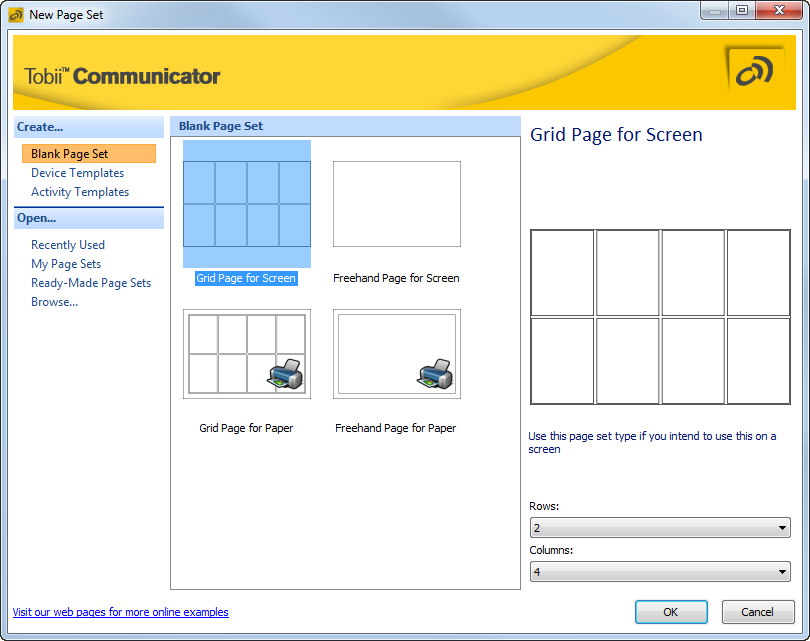Viewport: 810px width, 641px height.
Task: Click Browse... to find a page set
Action: [54, 302]
